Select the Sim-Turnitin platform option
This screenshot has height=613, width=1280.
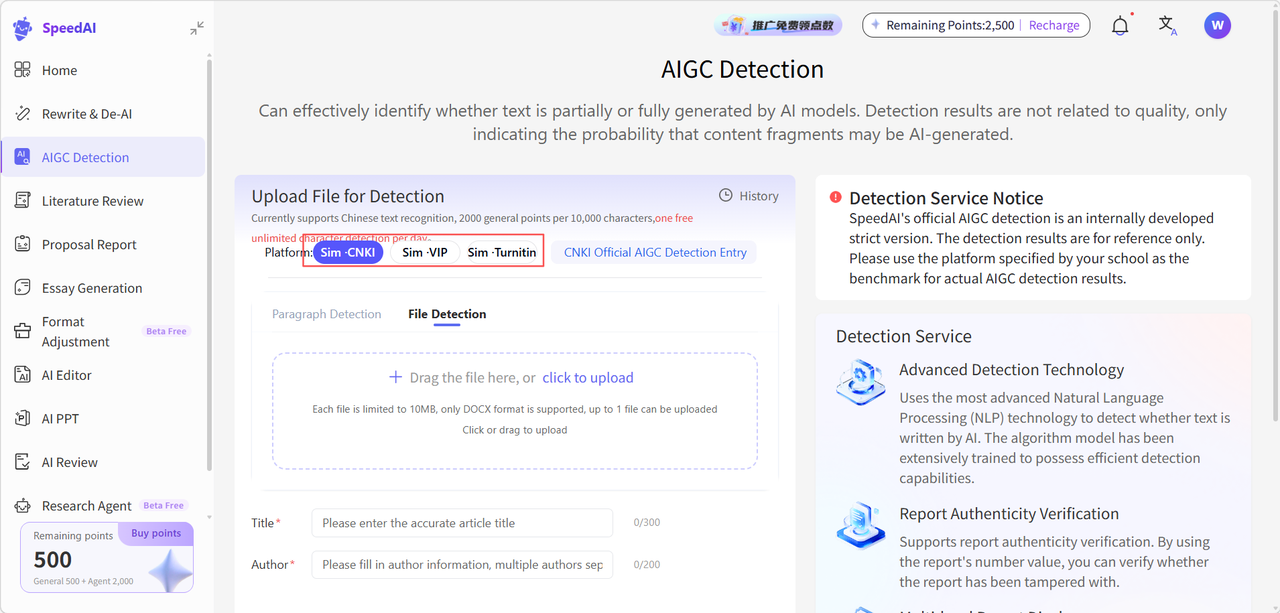(x=502, y=252)
